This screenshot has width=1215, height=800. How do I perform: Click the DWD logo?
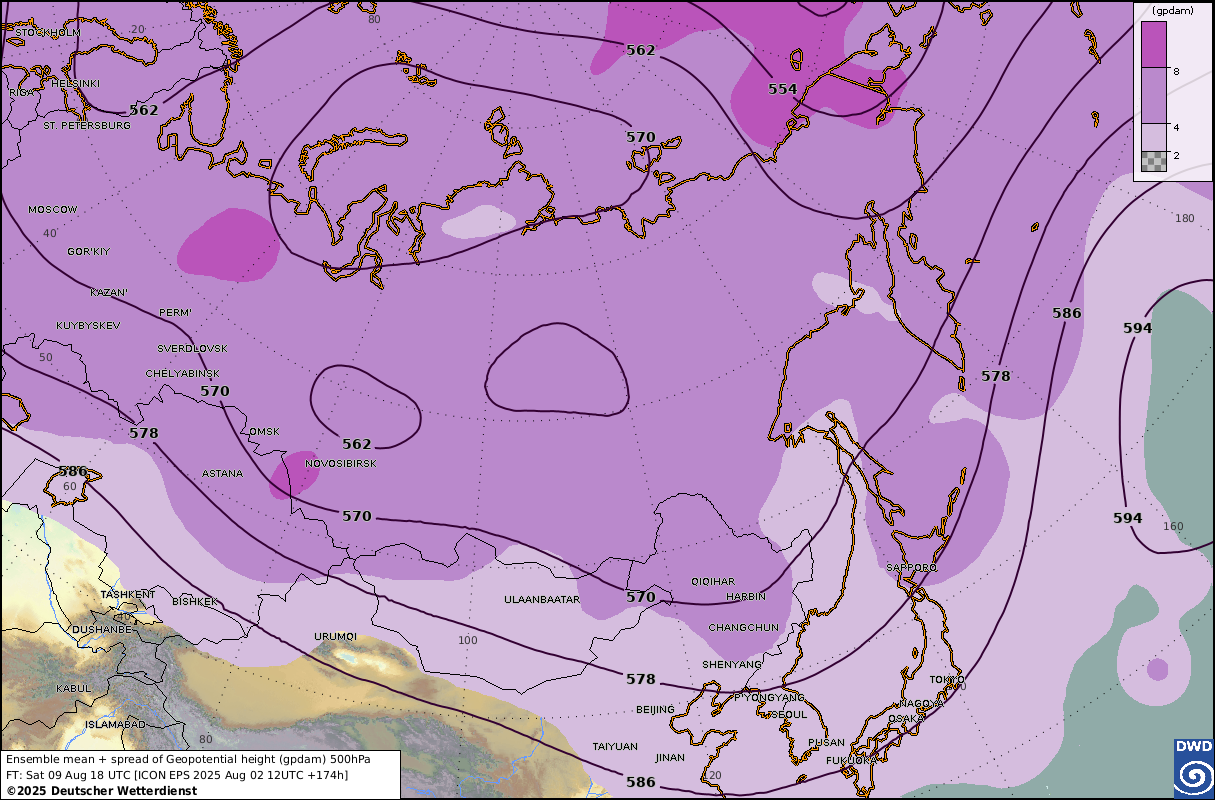1193,768
